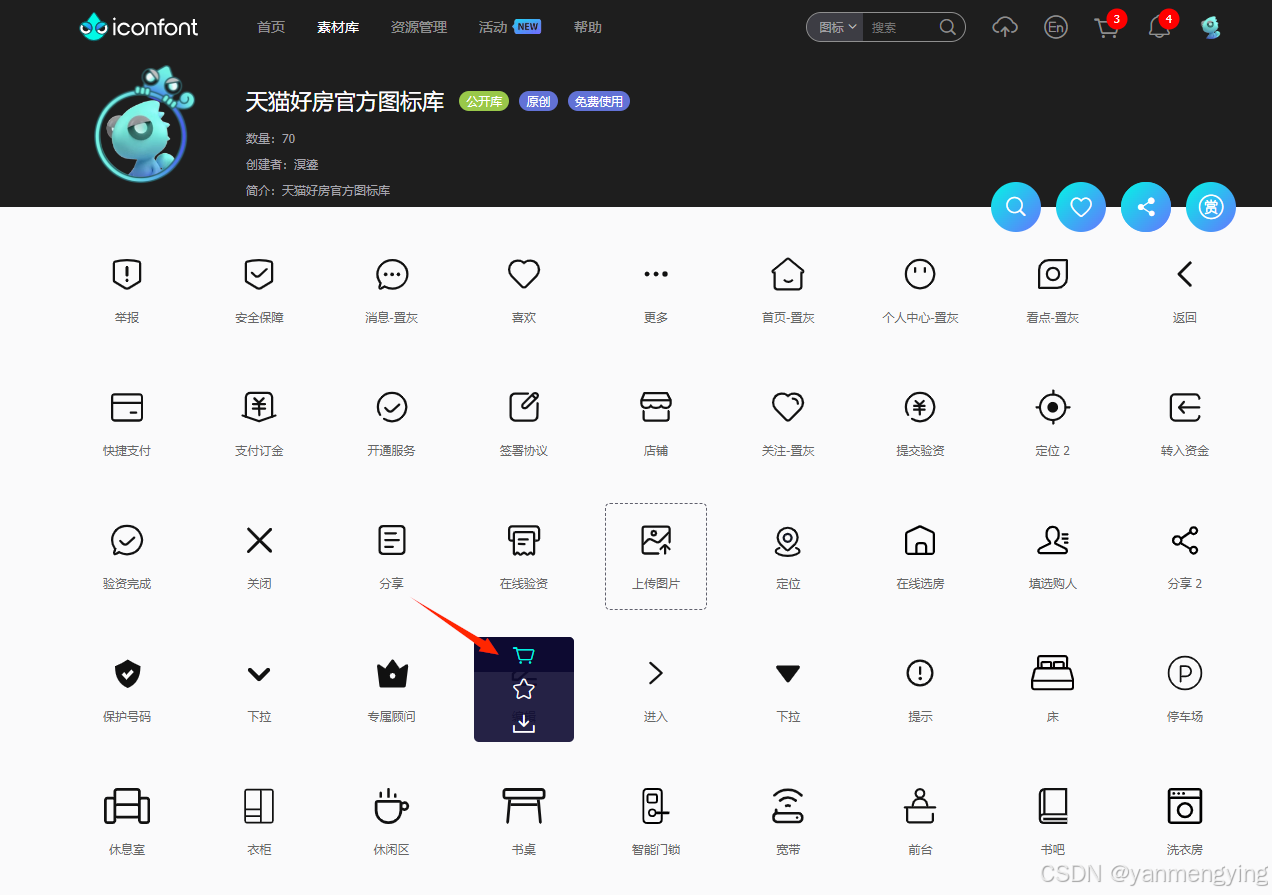1272x895 pixels.
Task: Click the 免费使用 tag
Action: [599, 101]
